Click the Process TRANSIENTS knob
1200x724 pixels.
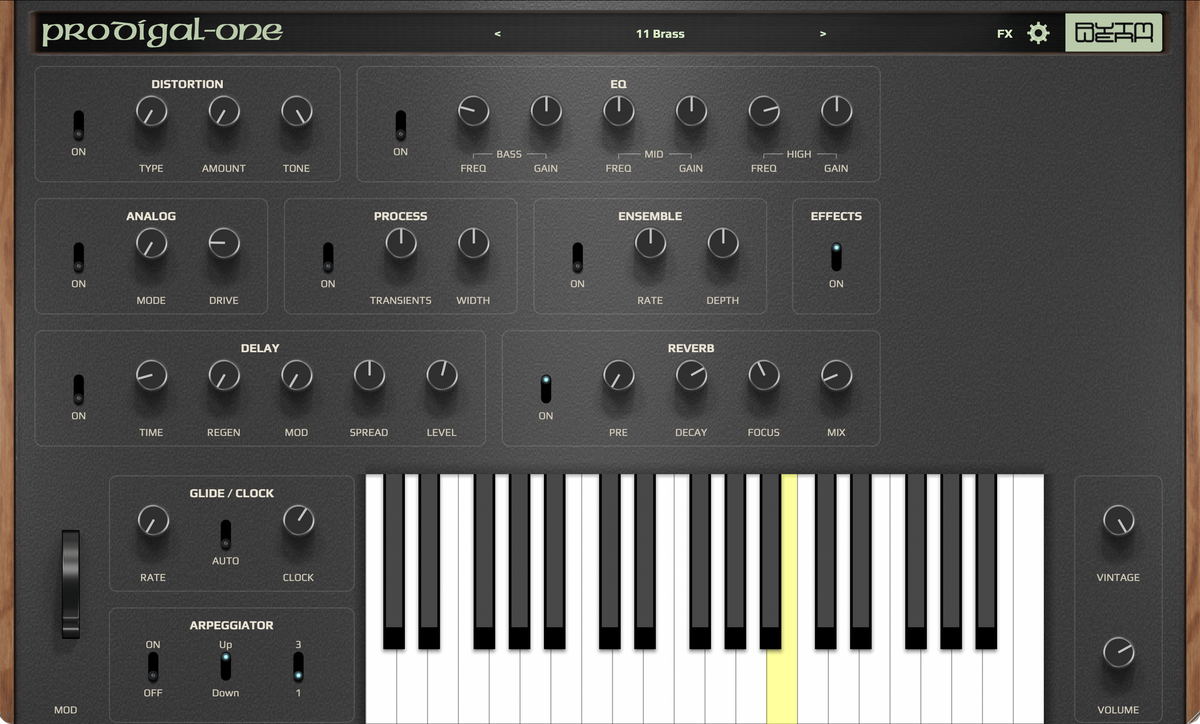401,243
